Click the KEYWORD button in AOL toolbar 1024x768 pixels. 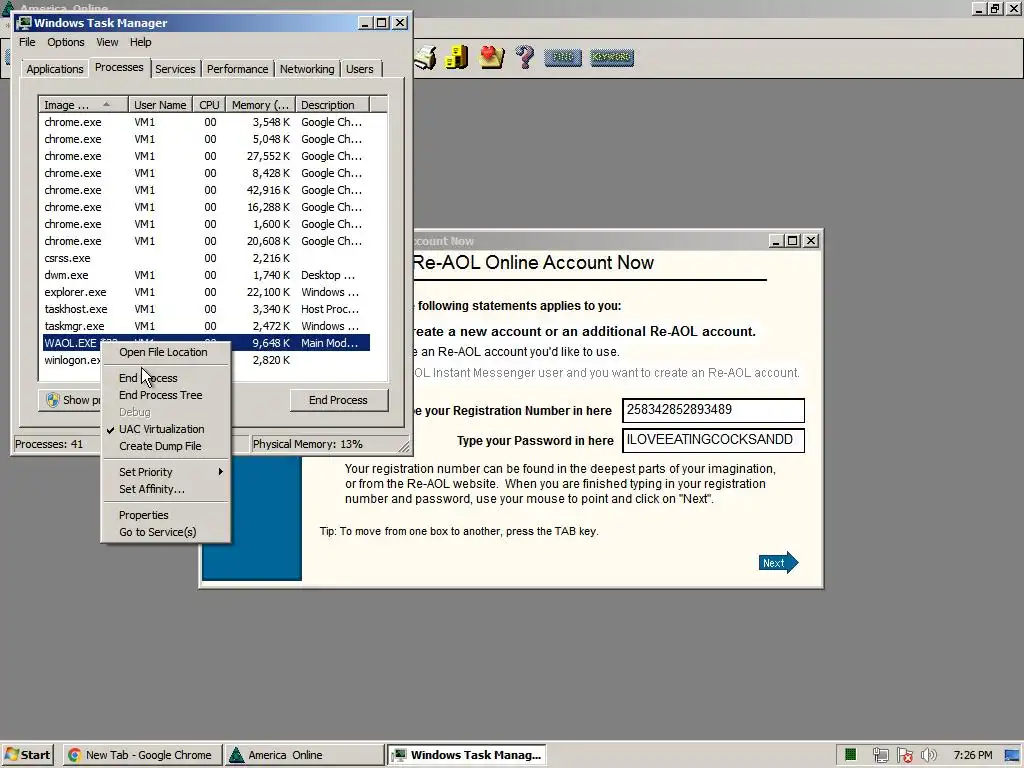pyautogui.click(x=611, y=57)
